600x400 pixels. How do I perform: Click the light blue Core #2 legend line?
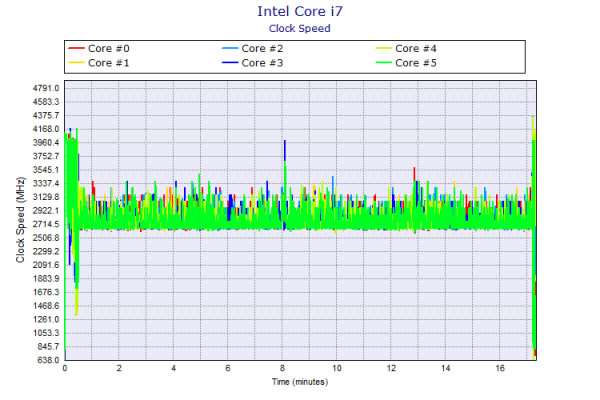pos(230,48)
